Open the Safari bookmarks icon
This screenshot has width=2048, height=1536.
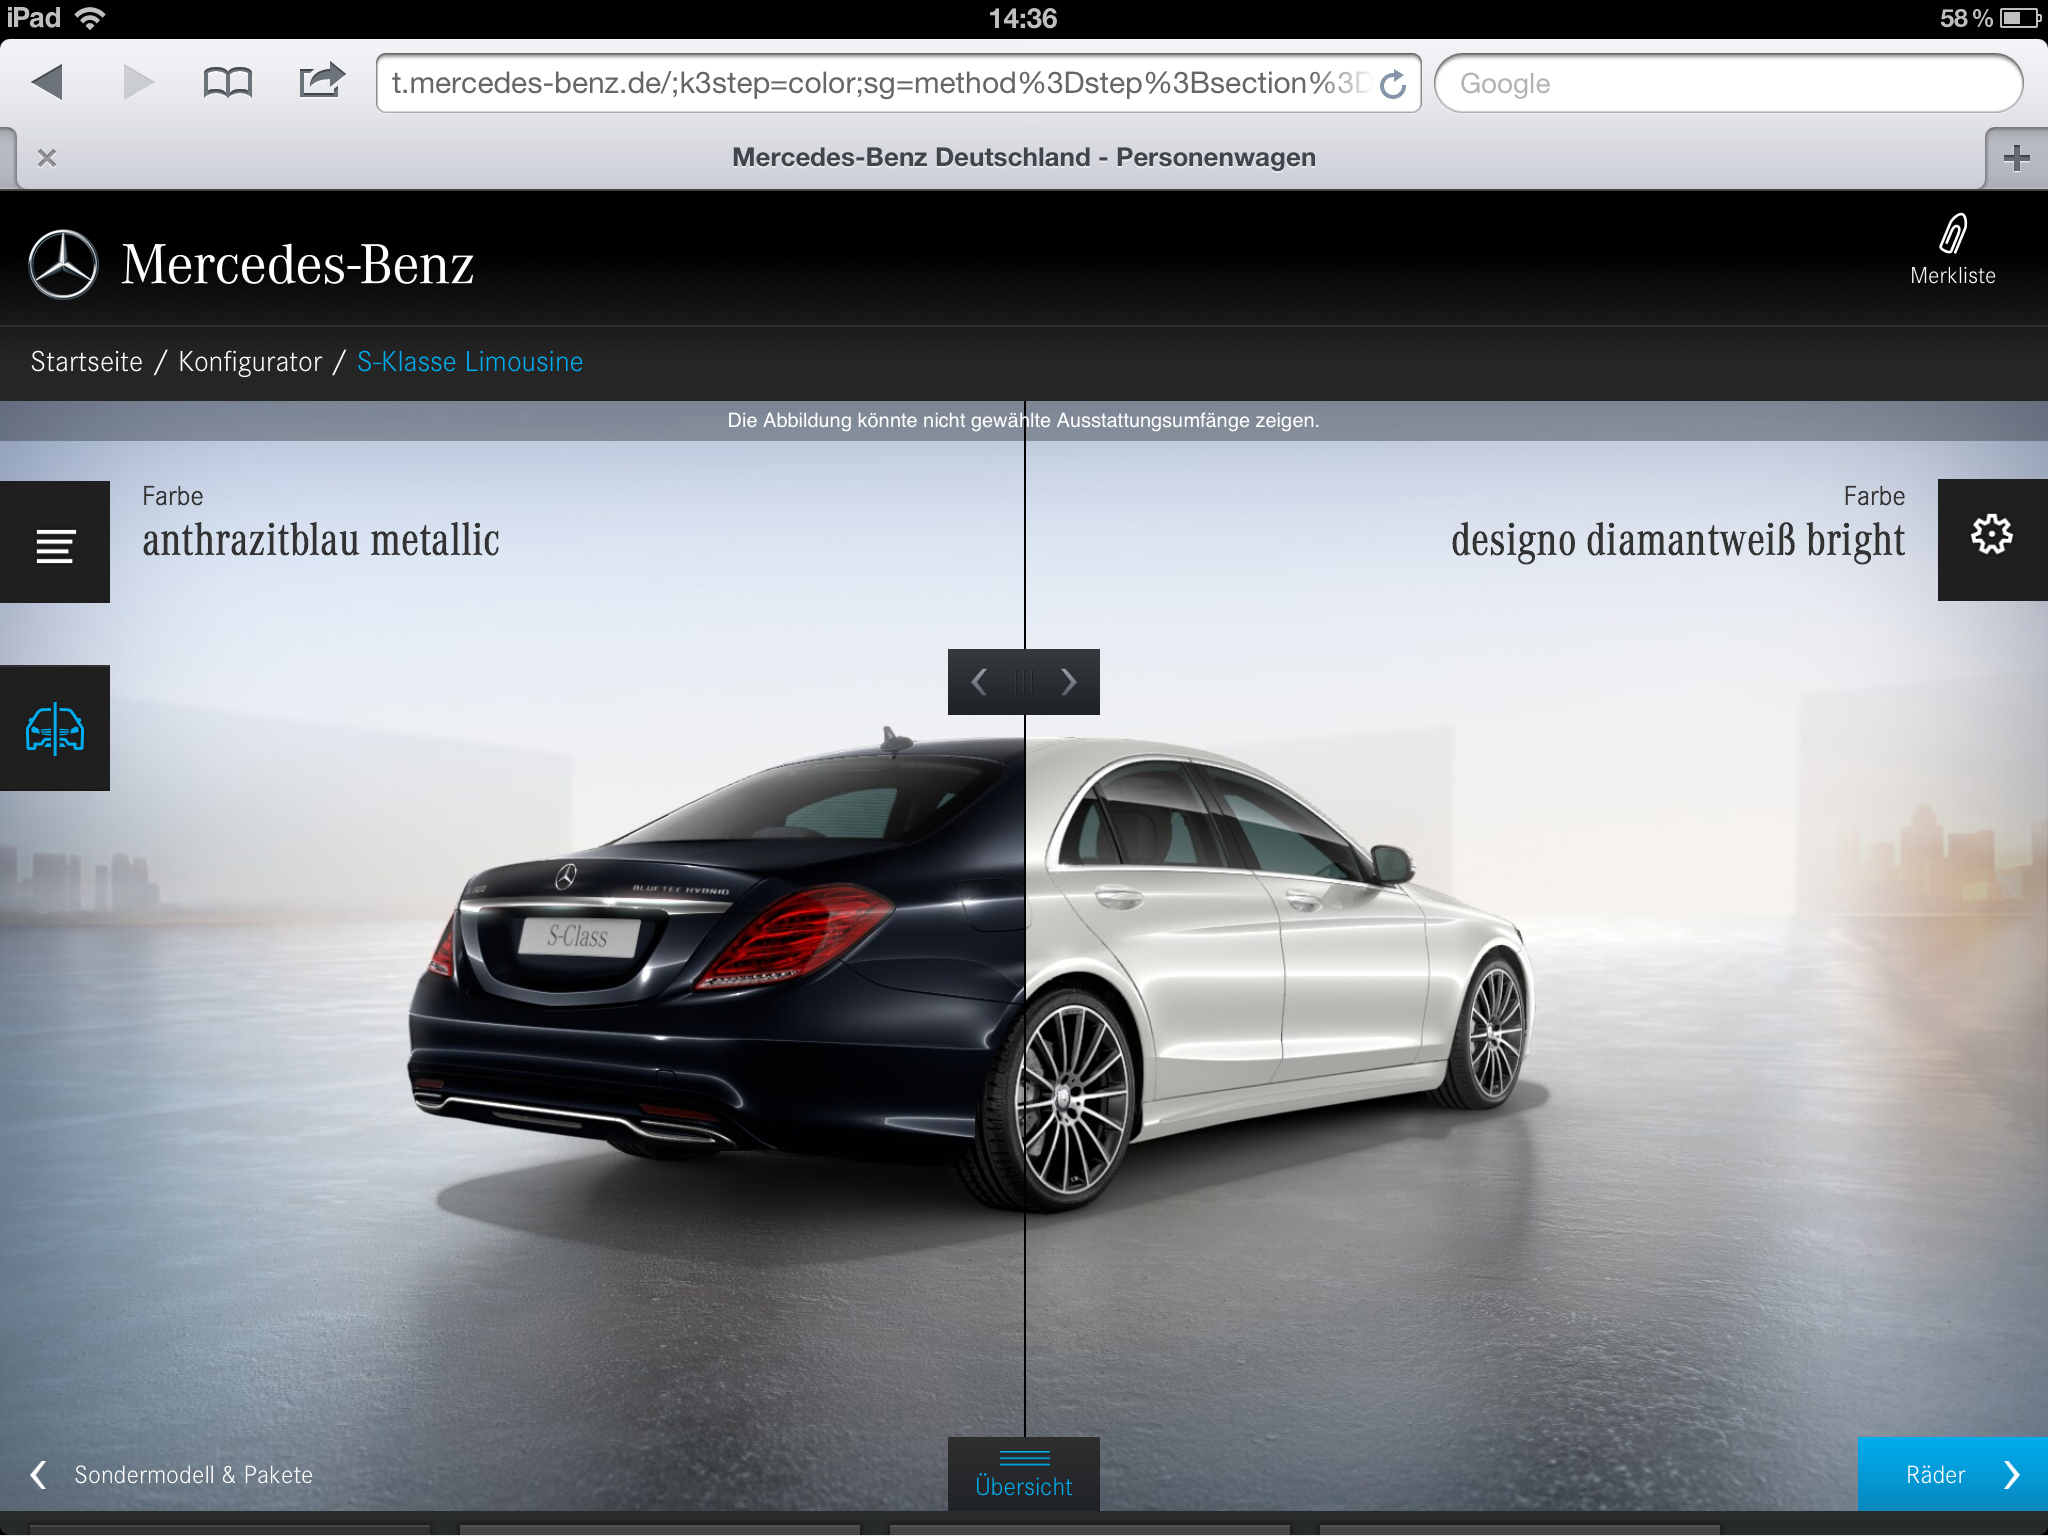(x=227, y=82)
